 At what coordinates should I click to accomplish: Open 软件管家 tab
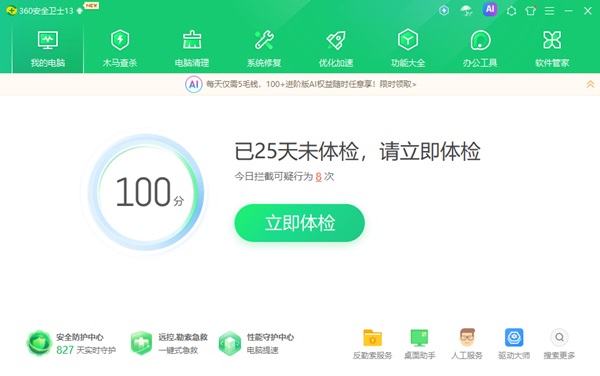coord(552,49)
